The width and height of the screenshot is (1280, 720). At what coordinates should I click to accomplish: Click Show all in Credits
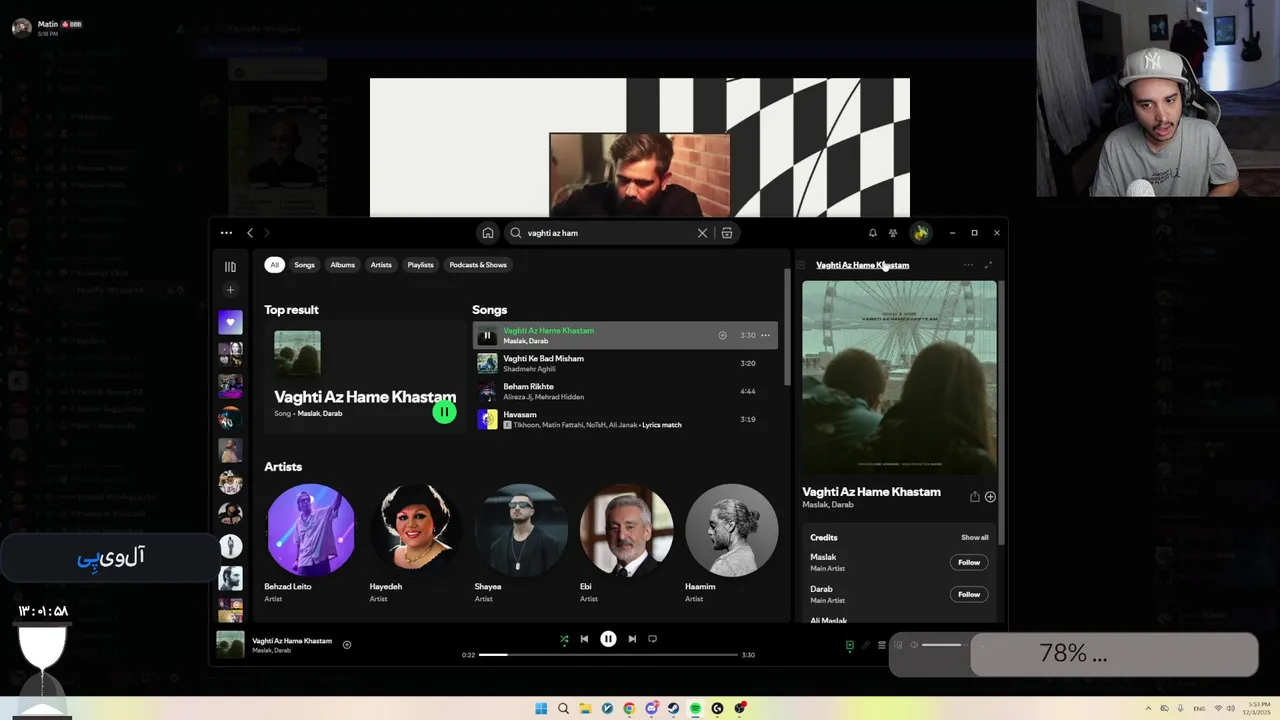974,538
